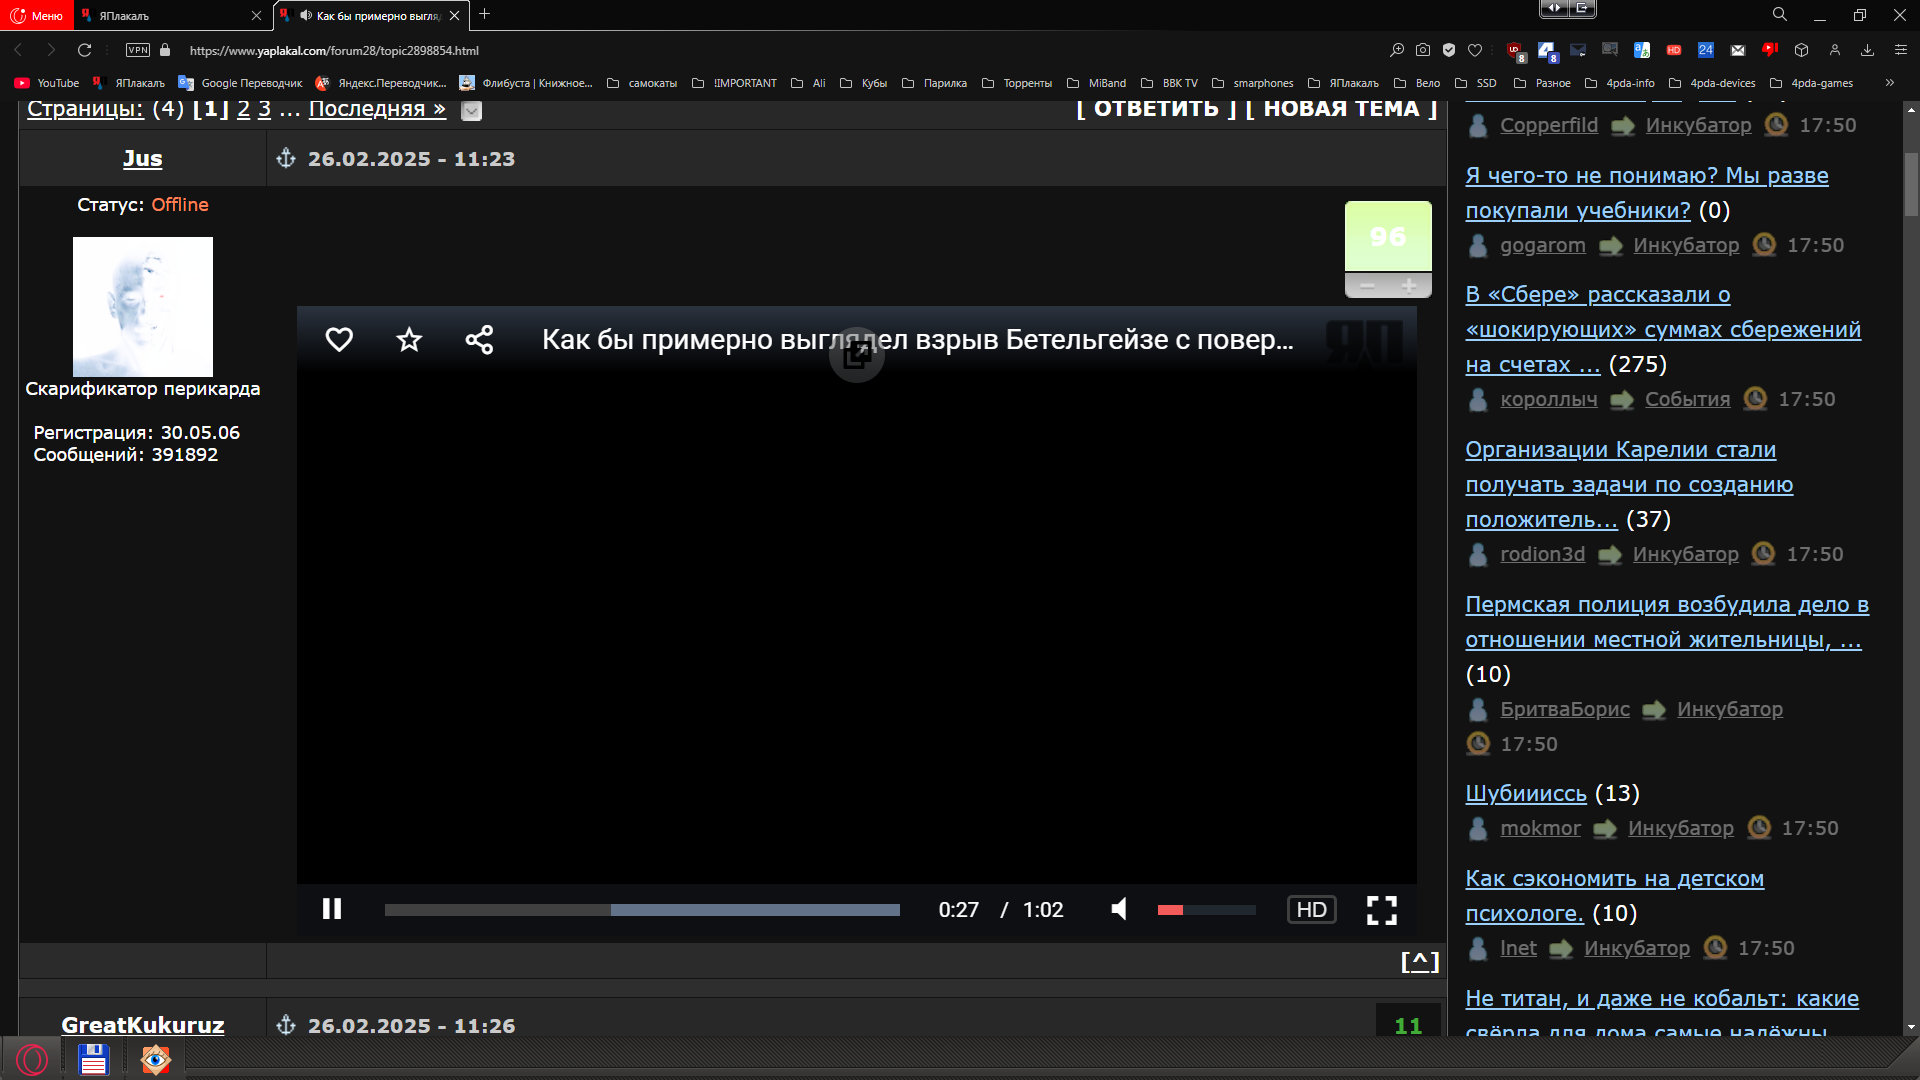The image size is (1920, 1080).
Task: Expand hidden bookmarks chevron
Action: (x=1889, y=83)
